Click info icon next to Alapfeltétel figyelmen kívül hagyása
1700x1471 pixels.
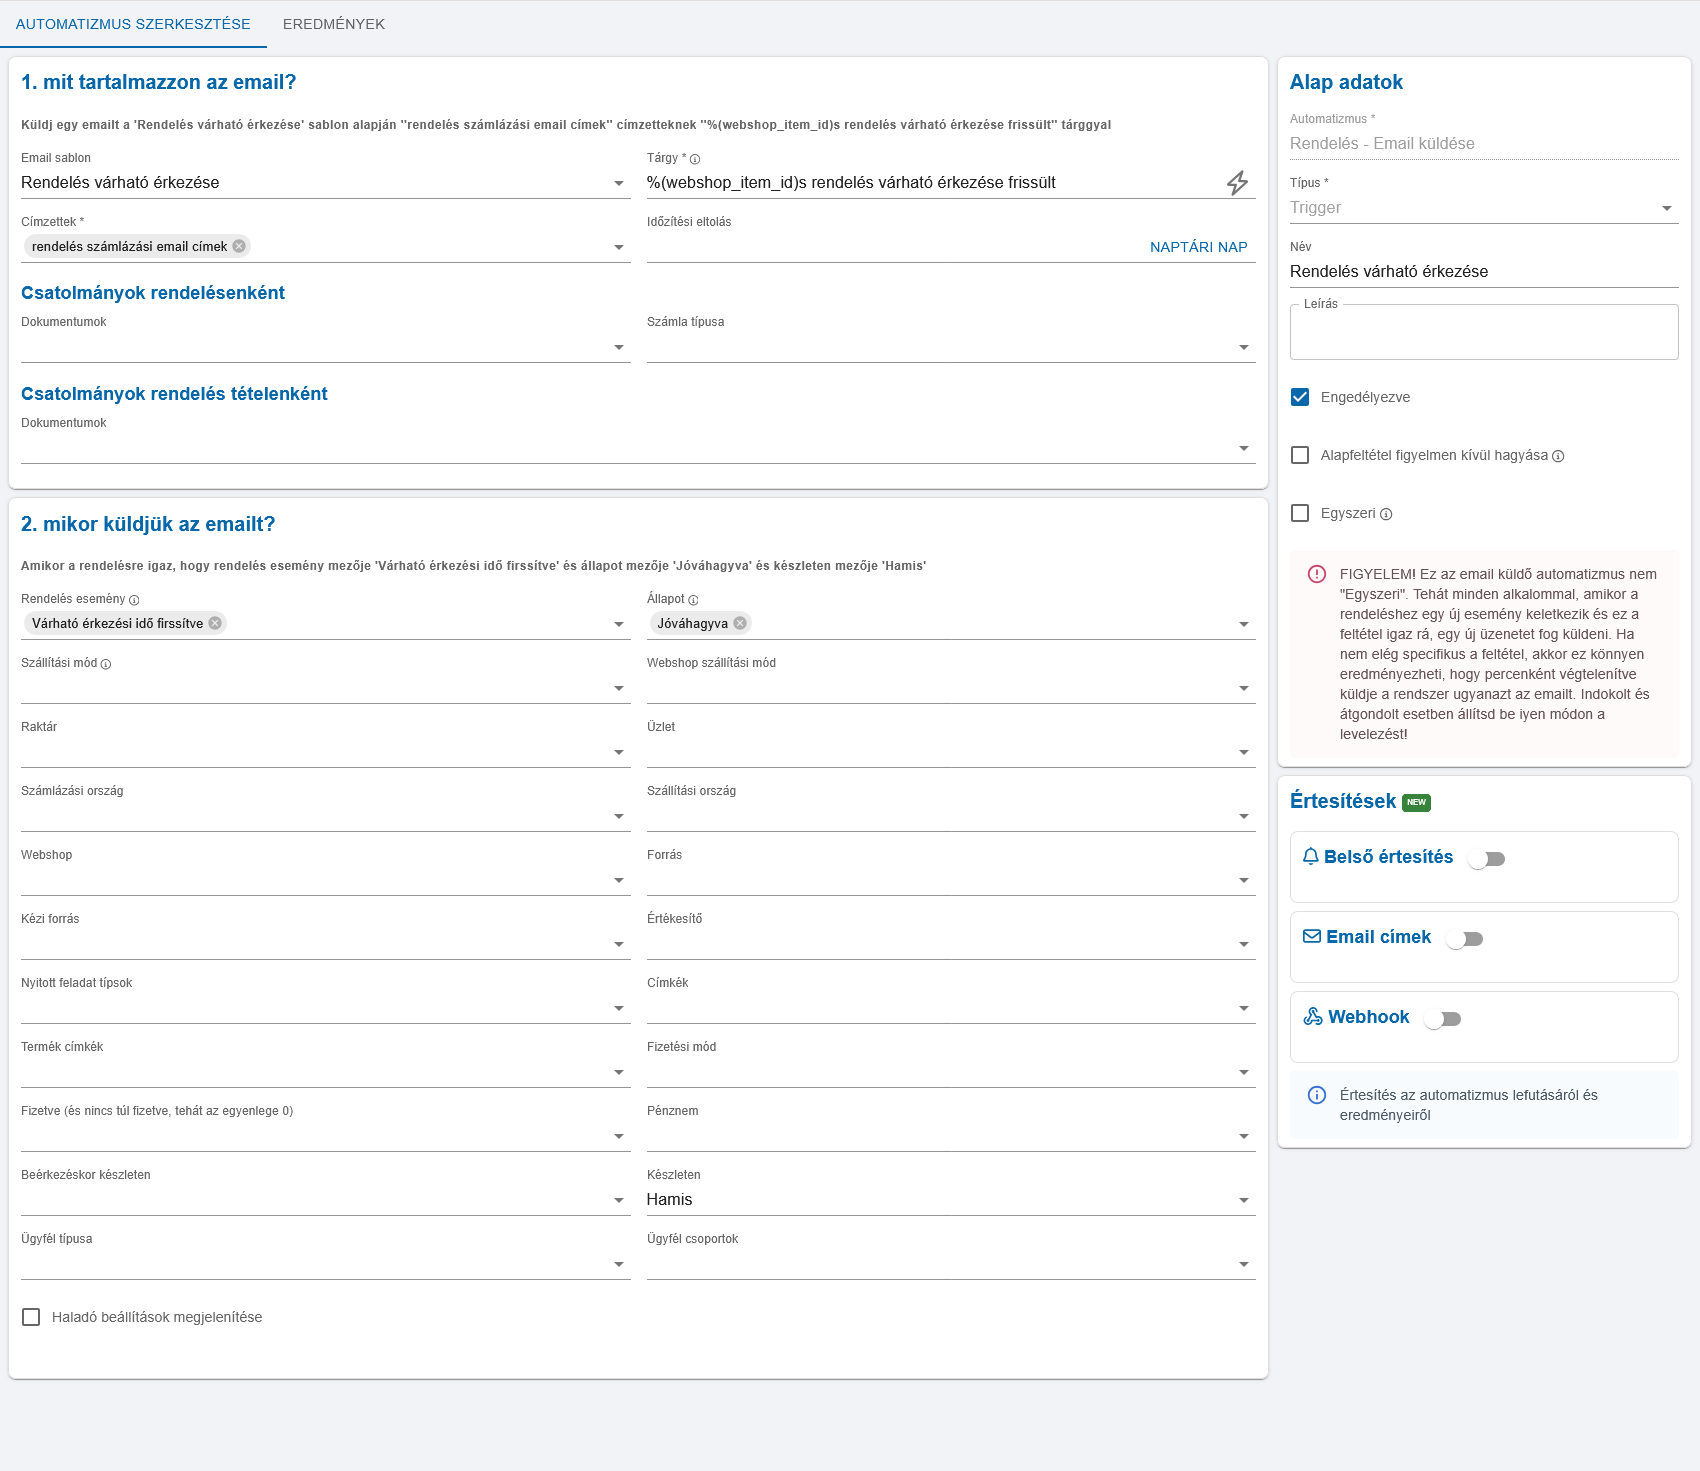tap(1558, 456)
